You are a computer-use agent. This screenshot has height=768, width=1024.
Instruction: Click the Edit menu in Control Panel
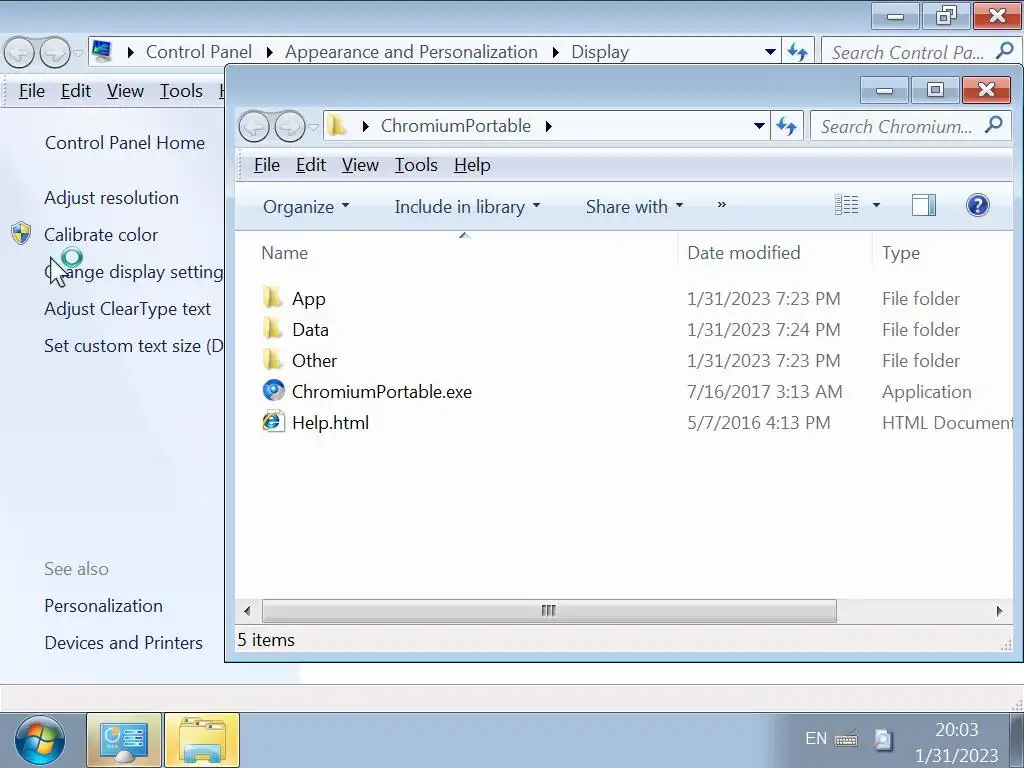pos(75,91)
